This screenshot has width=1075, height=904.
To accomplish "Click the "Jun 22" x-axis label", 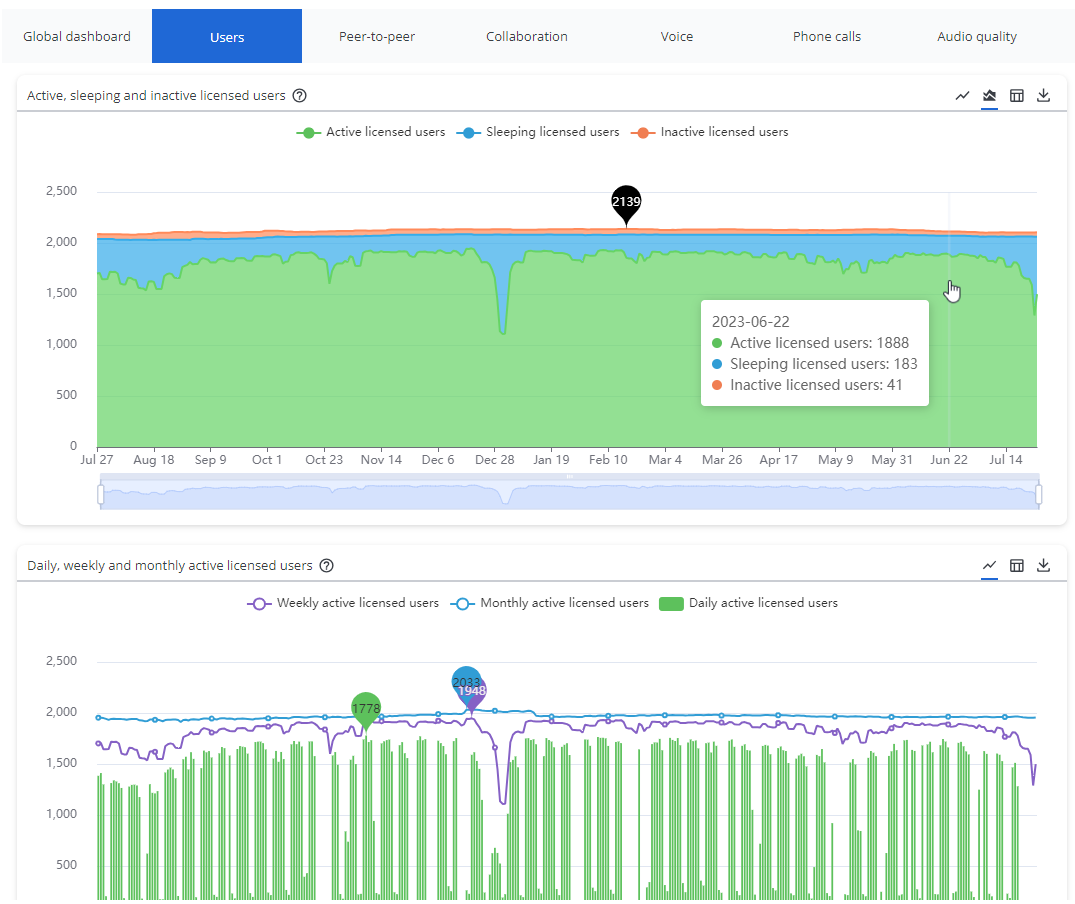I will point(949,460).
